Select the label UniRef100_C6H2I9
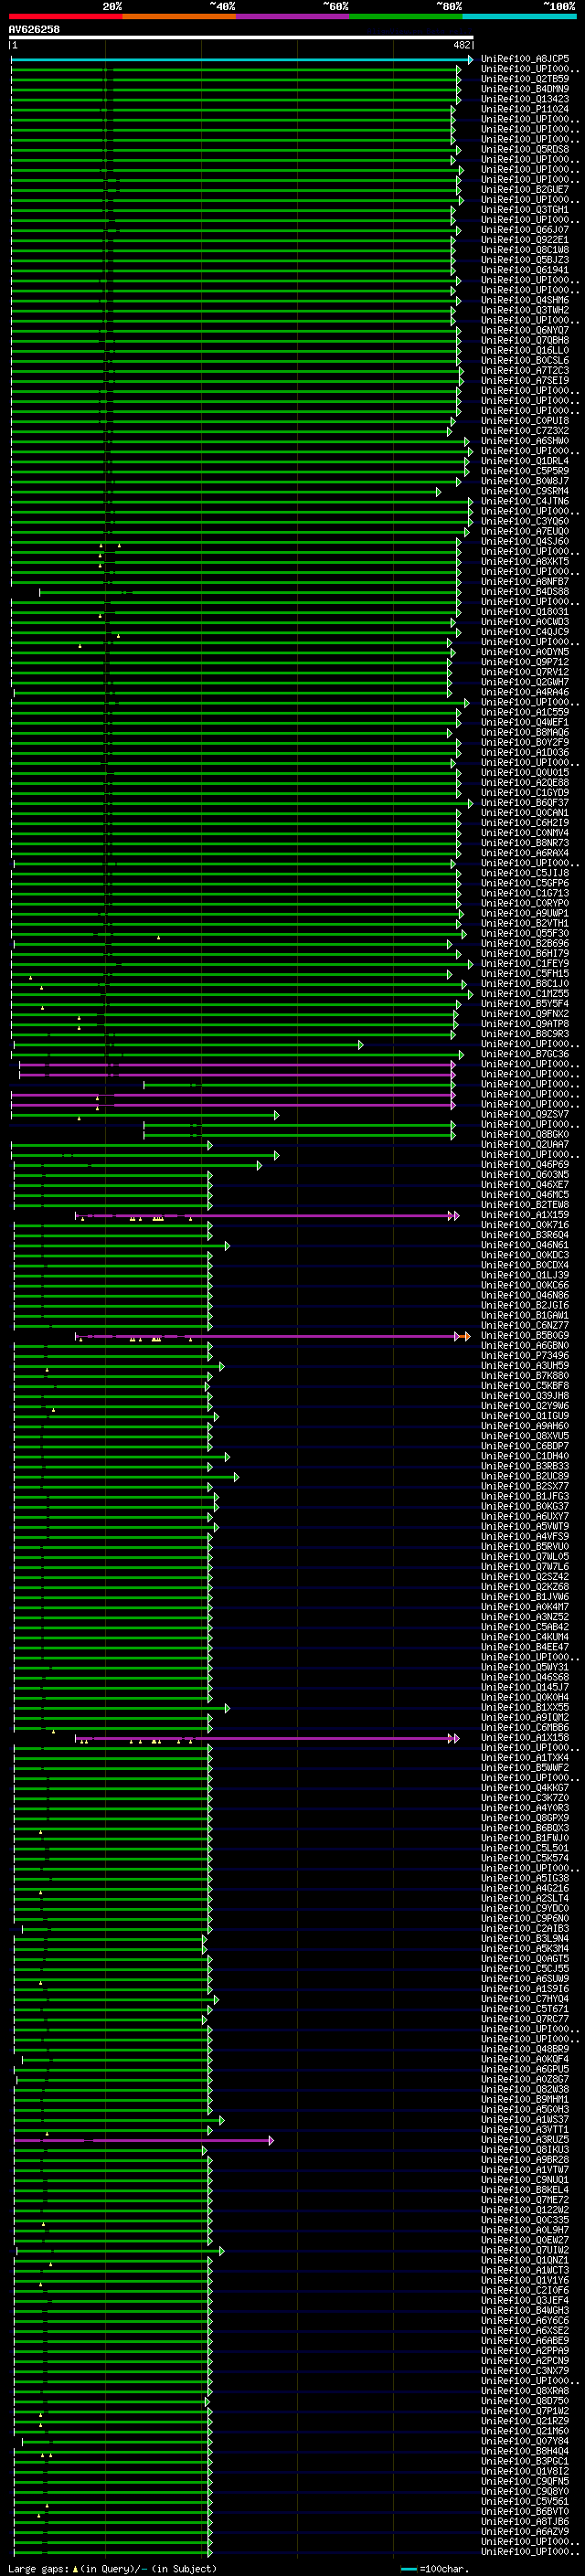The width and height of the screenshot is (585, 2576). (525, 823)
